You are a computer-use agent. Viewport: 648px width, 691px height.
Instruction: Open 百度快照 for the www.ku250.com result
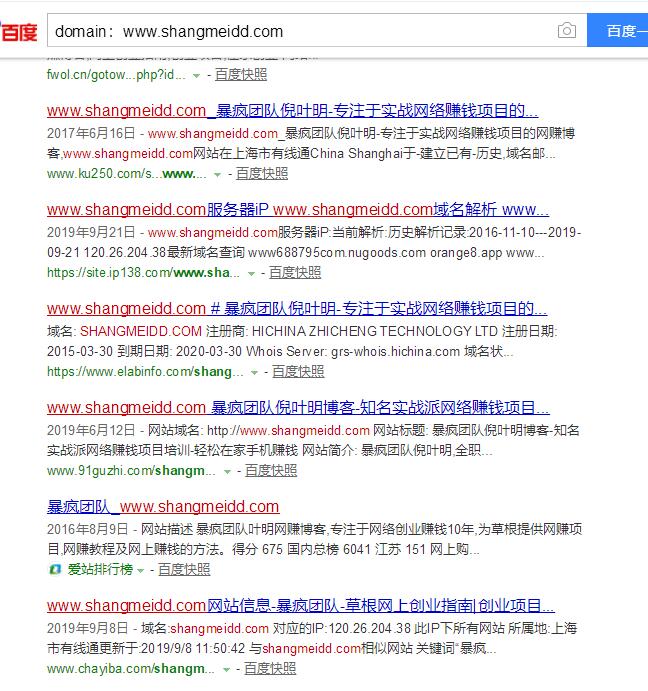[262, 174]
